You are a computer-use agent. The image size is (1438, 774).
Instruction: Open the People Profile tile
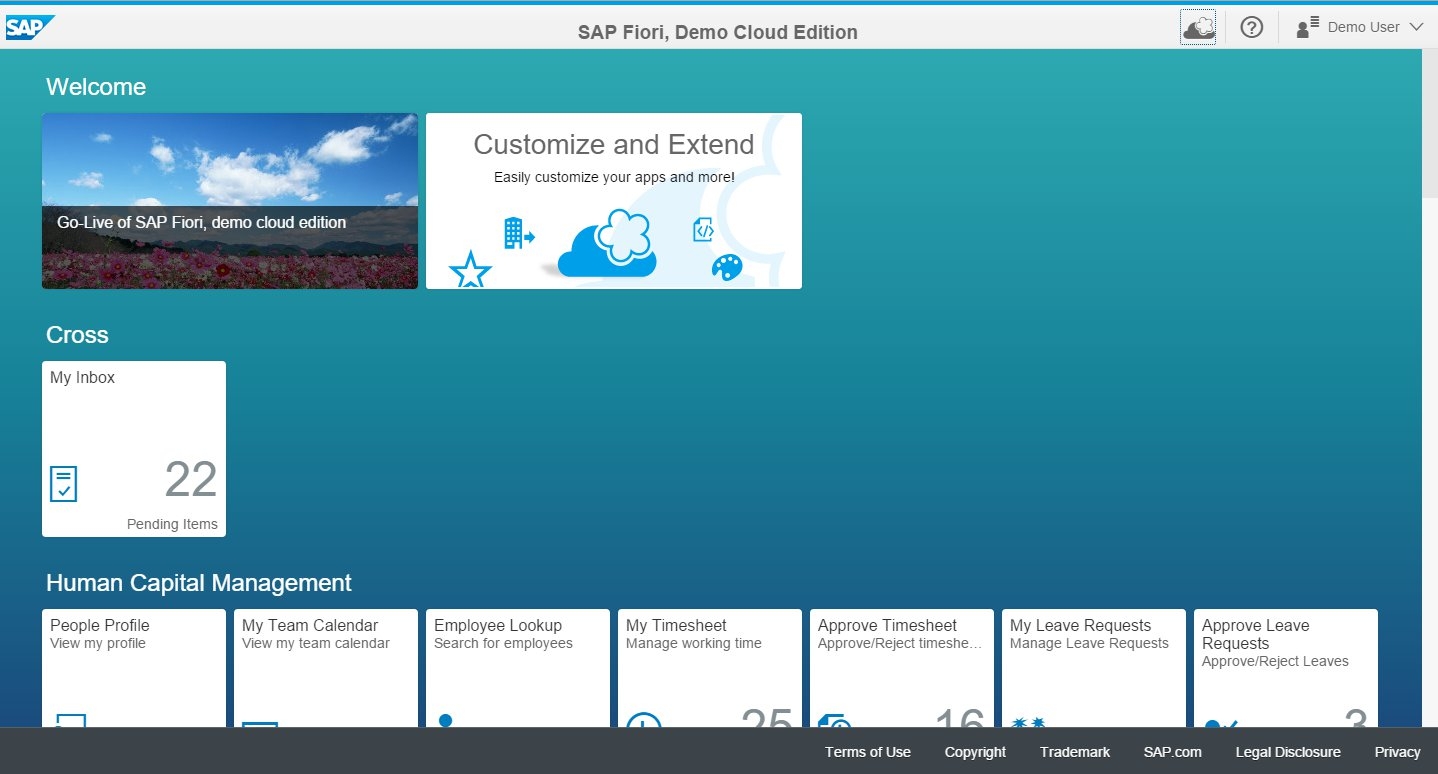[134, 668]
